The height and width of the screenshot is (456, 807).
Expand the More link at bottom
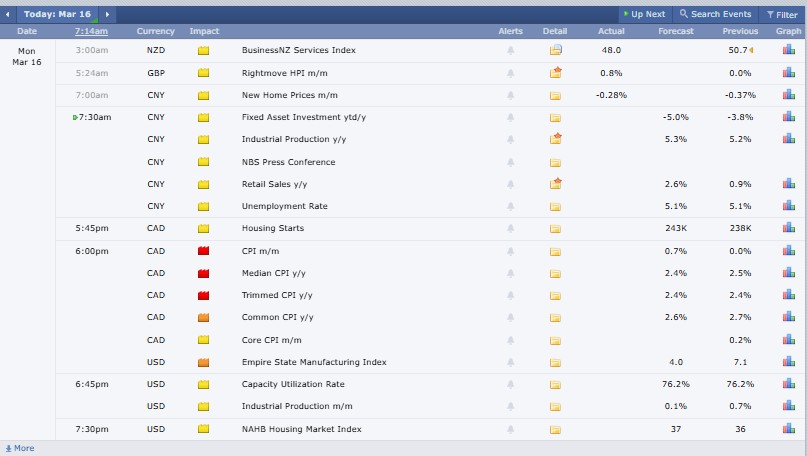click(x=20, y=448)
